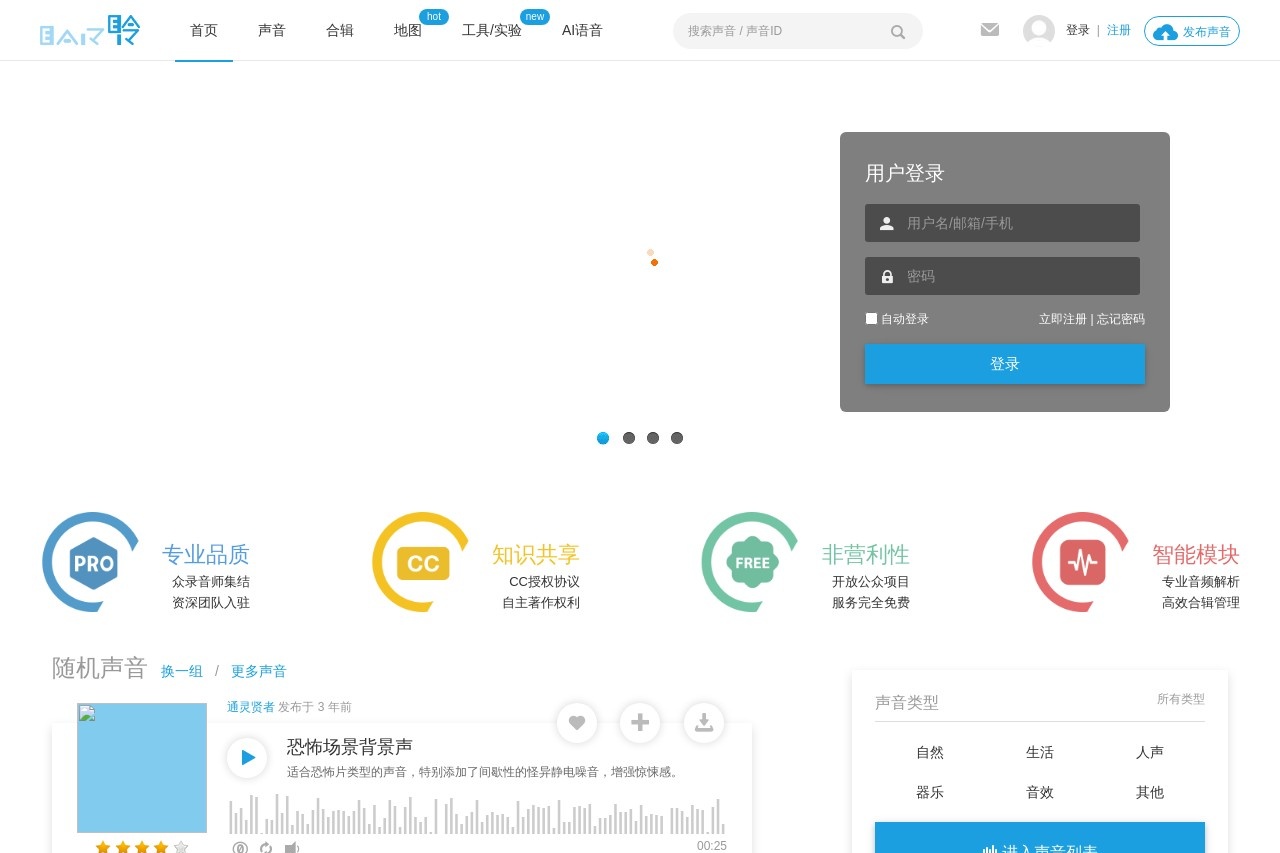Open 立即注册 registration link
1280x853 pixels.
(1062, 319)
